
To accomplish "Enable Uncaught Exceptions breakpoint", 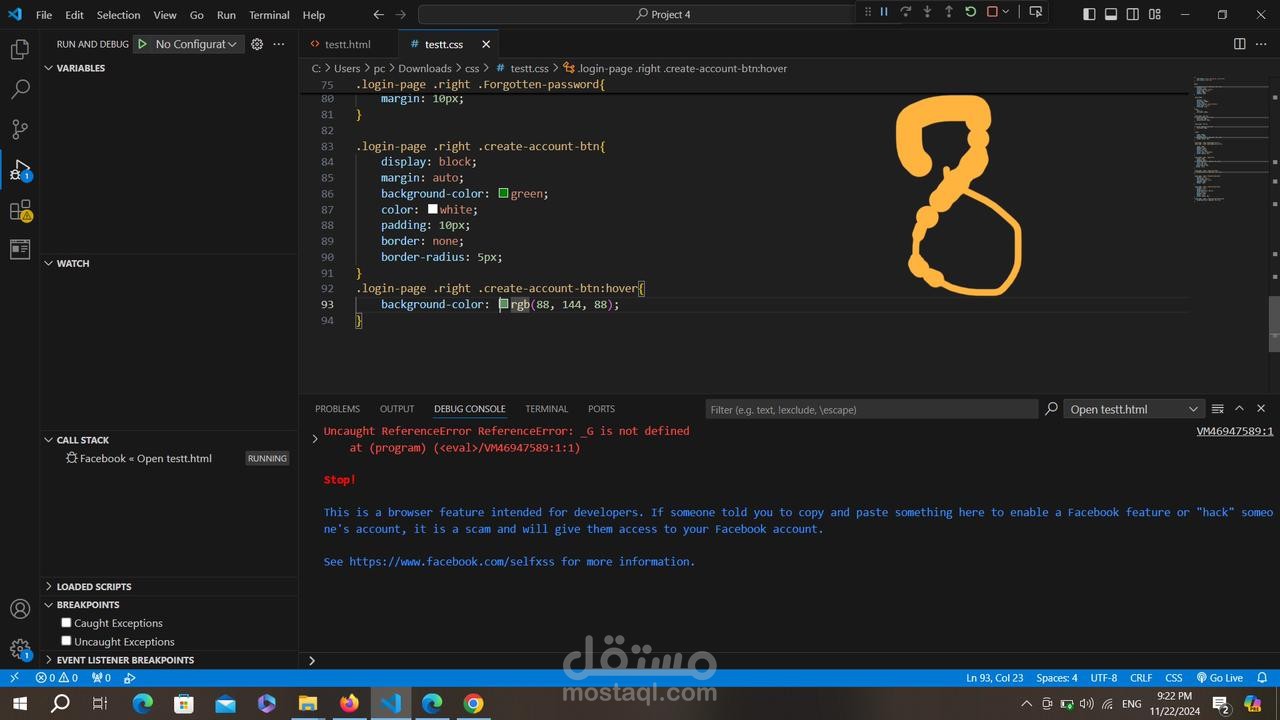I will coord(66,641).
